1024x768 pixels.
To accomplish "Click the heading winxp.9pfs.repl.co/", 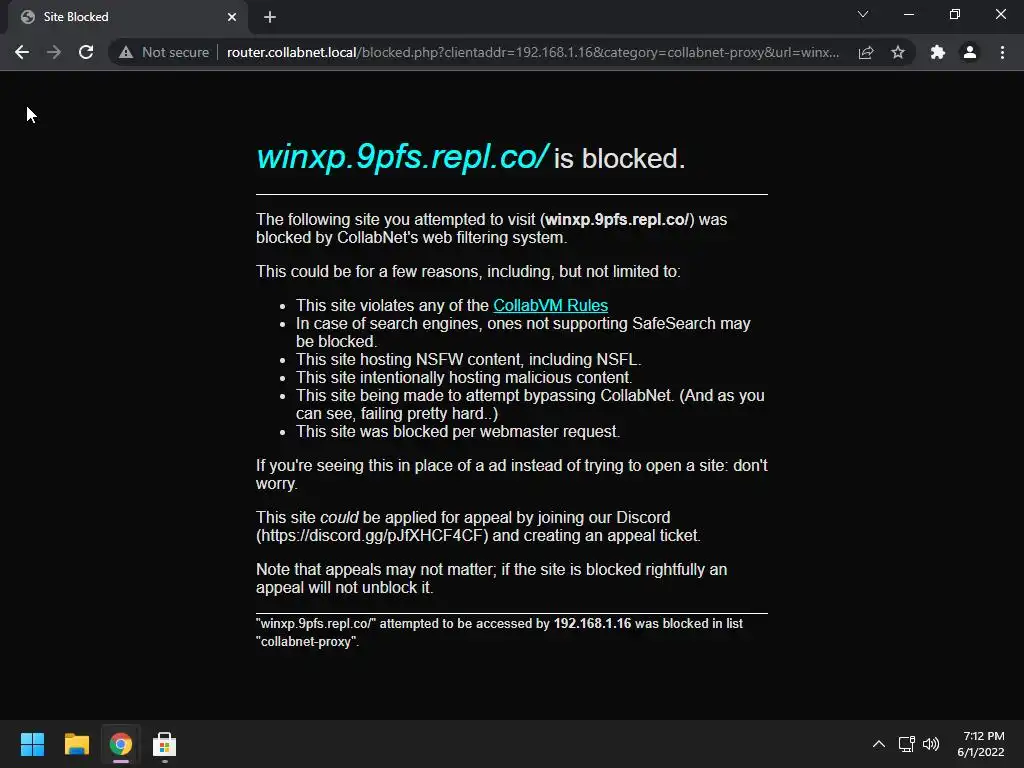I will tap(402, 157).
